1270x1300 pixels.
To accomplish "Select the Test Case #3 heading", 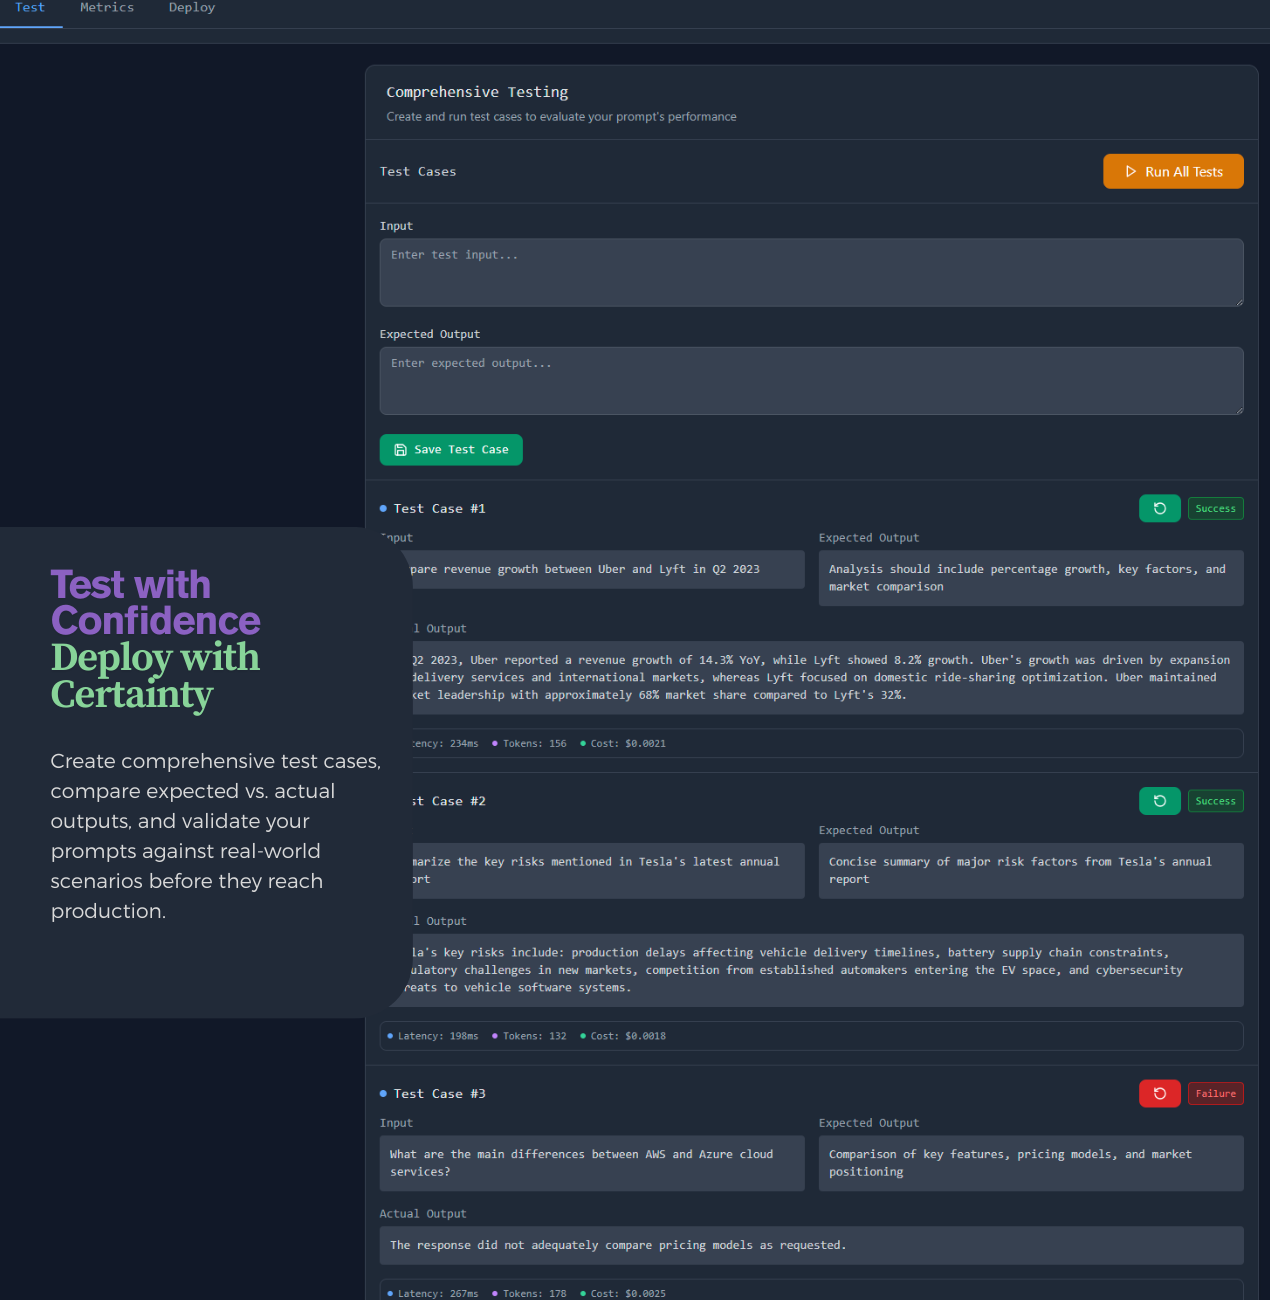I will tap(440, 1094).
